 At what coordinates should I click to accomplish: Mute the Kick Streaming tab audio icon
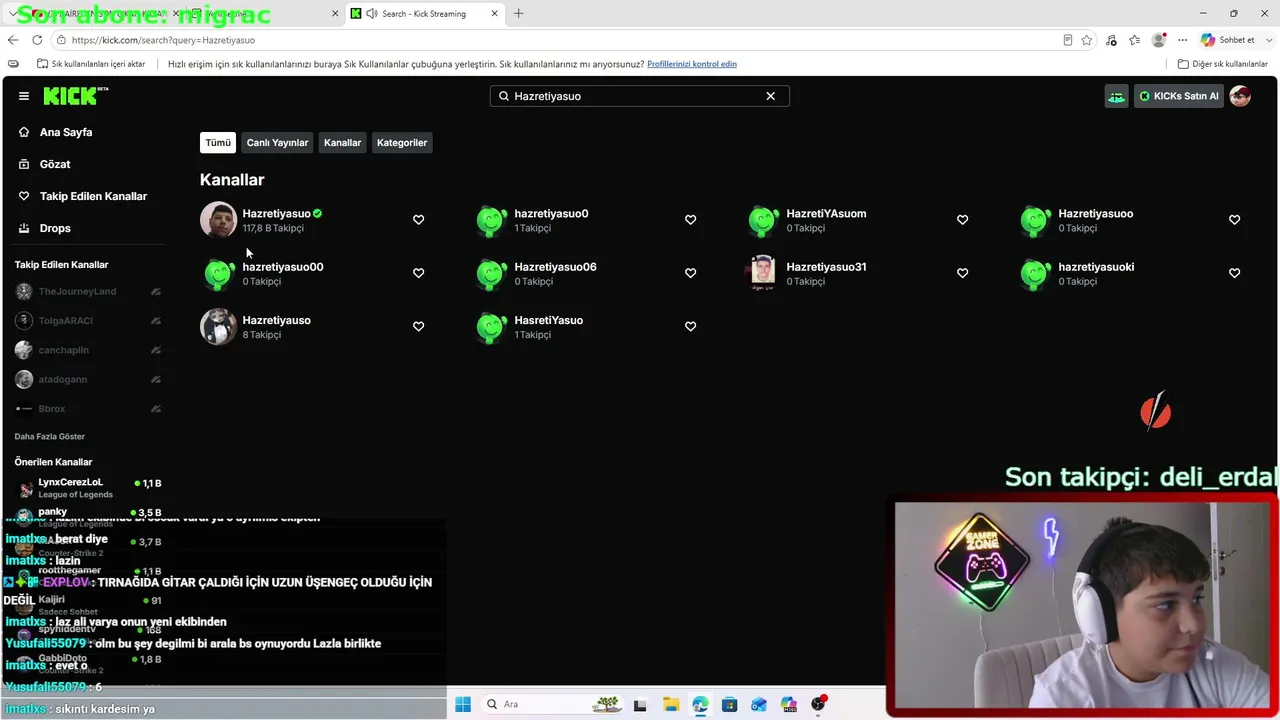point(372,14)
